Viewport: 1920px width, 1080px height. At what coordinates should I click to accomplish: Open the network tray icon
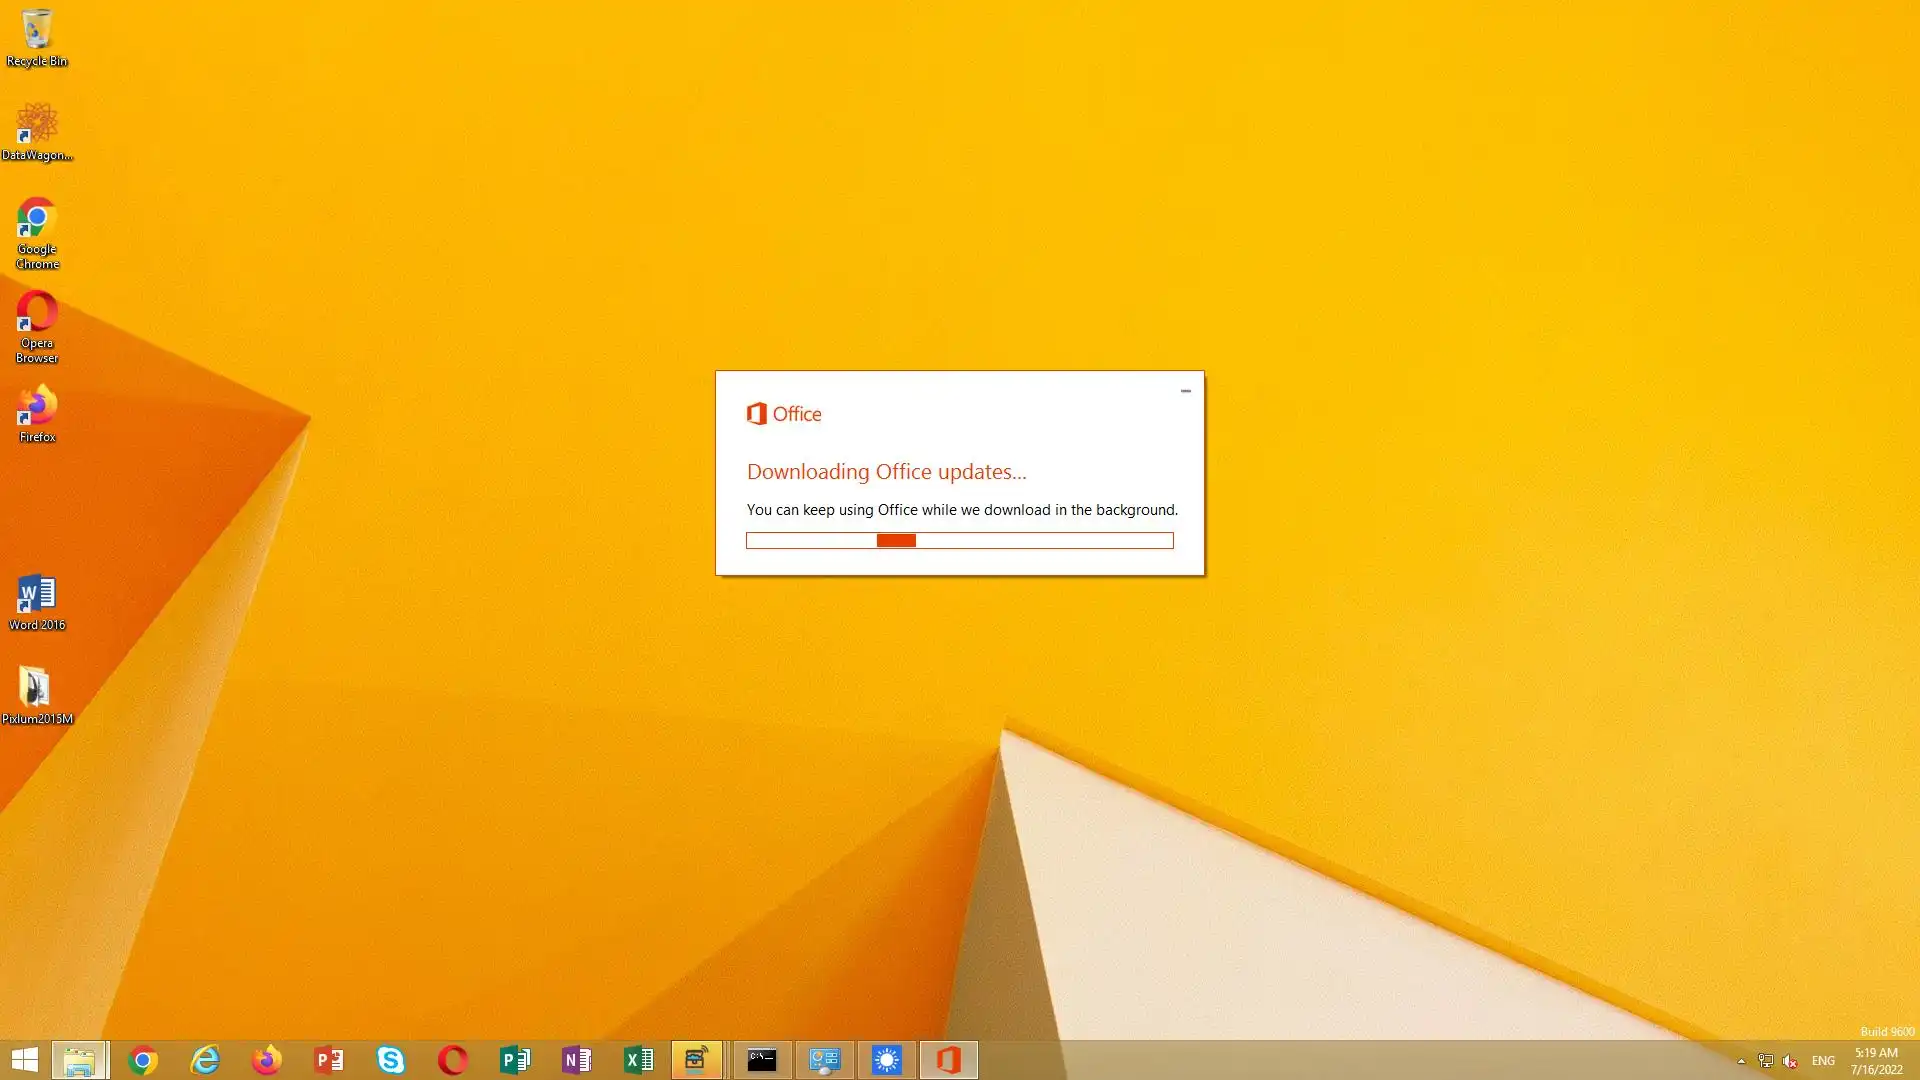click(1766, 1061)
